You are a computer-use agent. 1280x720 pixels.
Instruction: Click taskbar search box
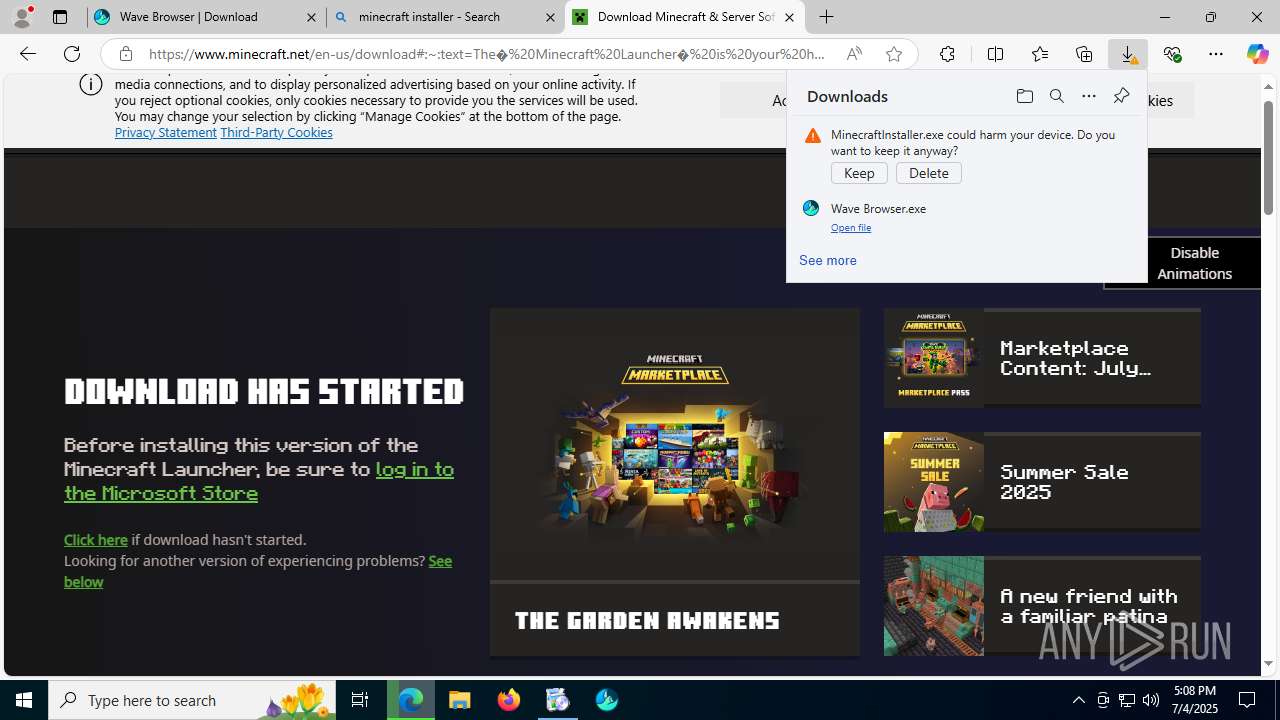click(192, 700)
